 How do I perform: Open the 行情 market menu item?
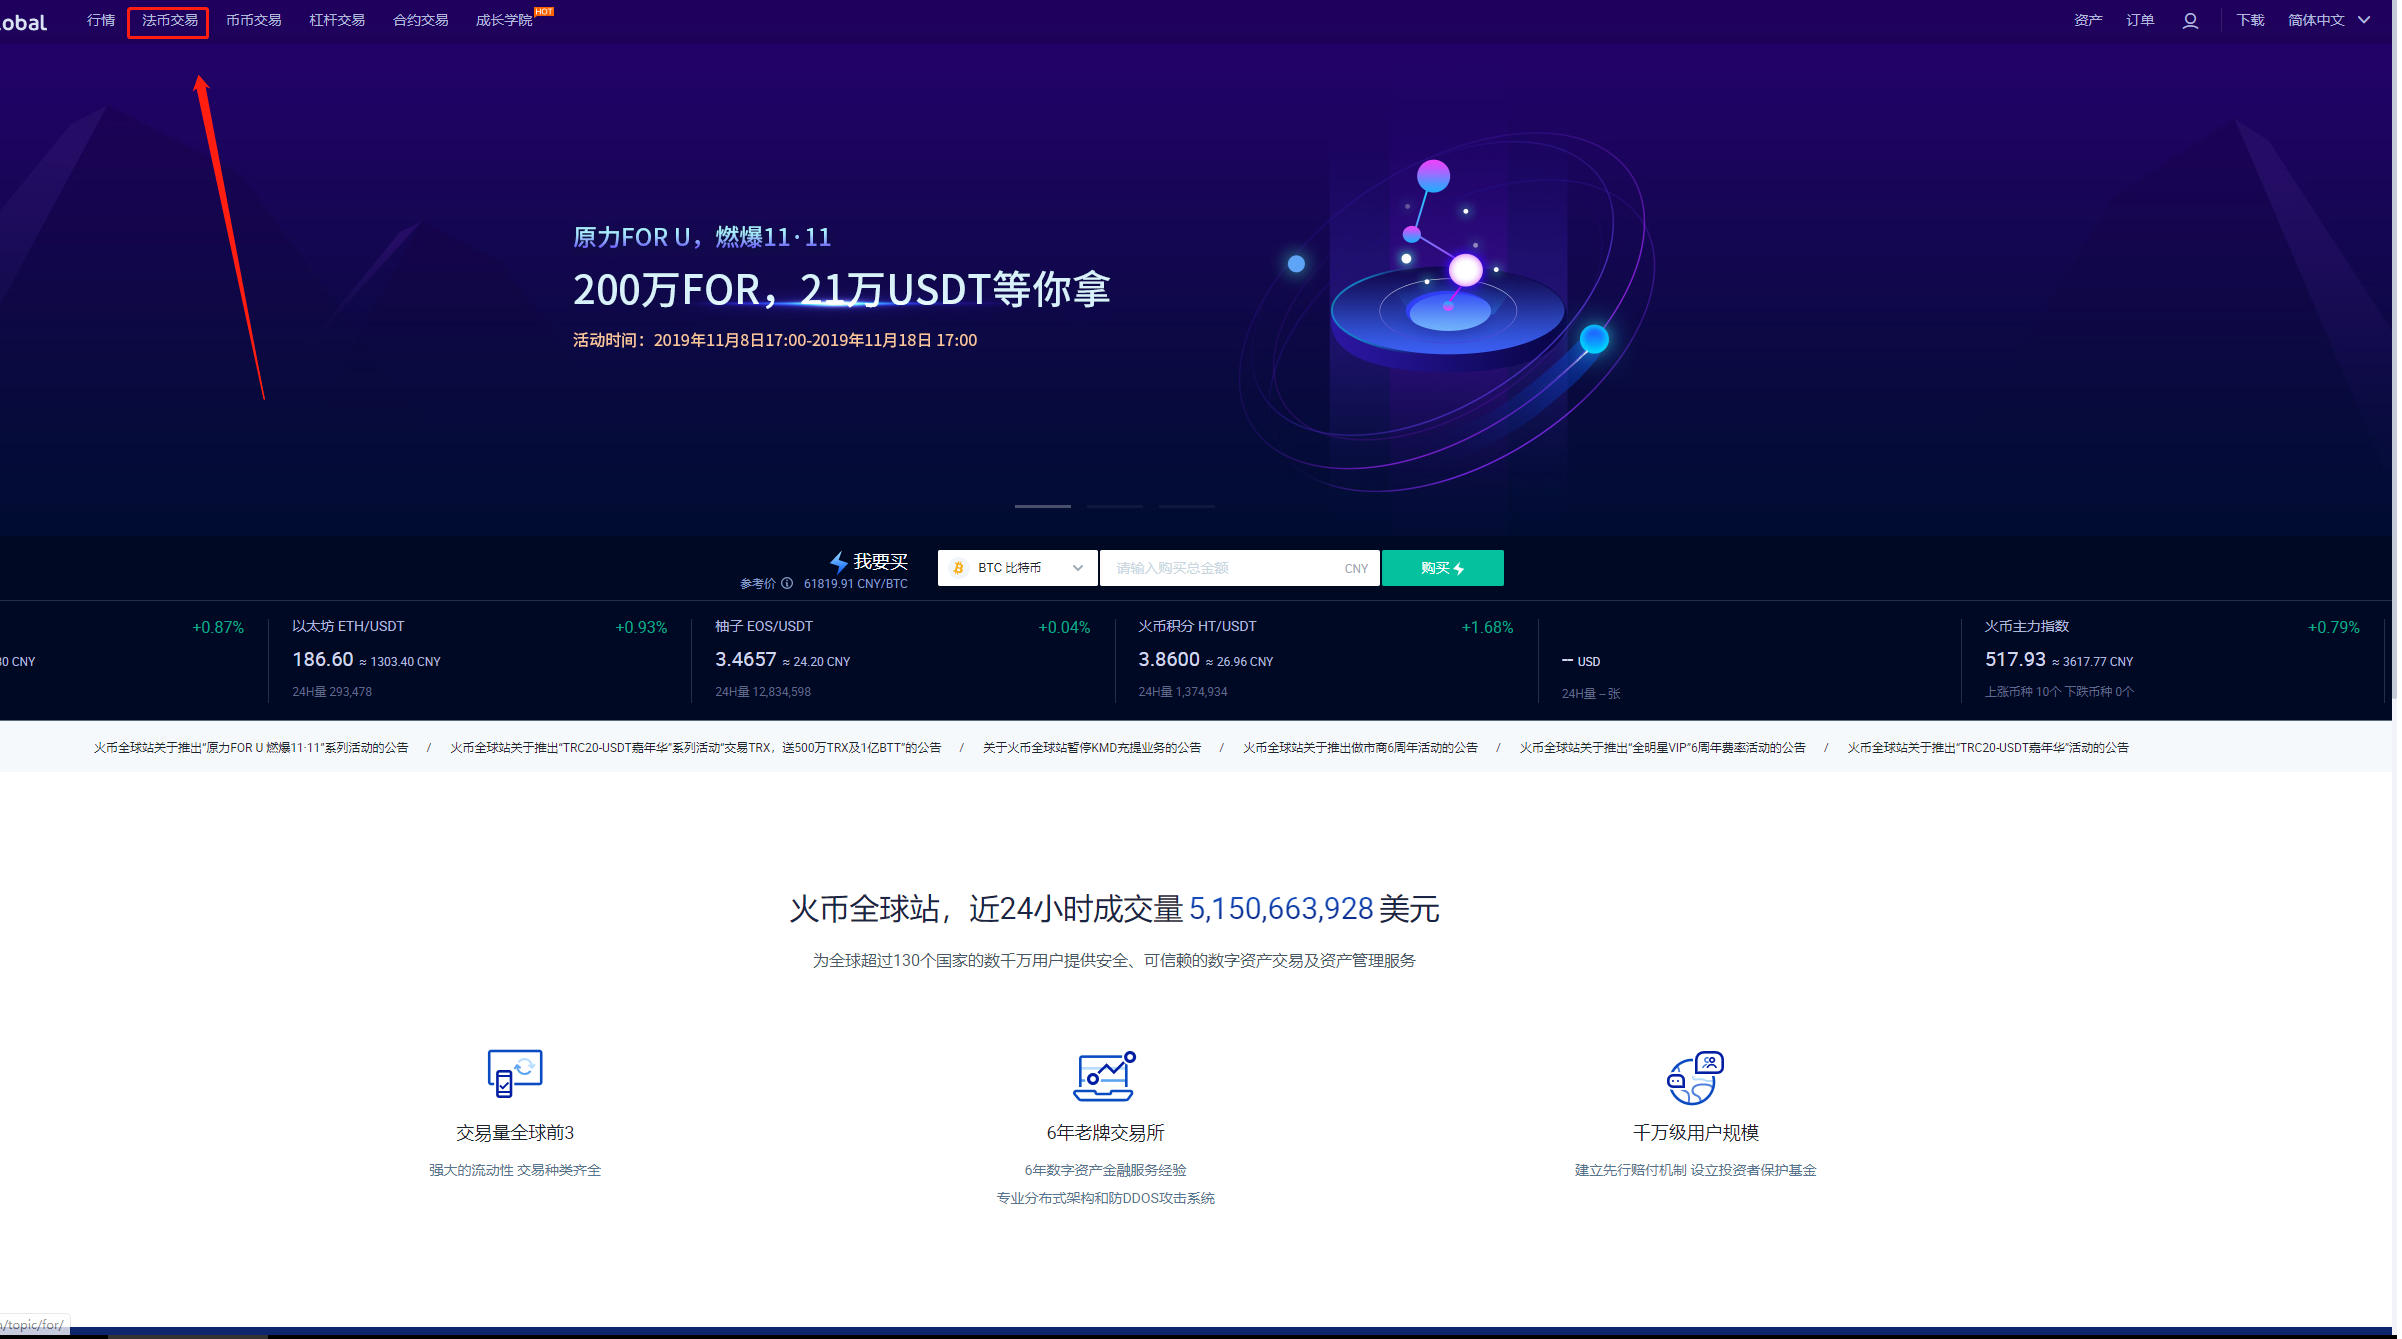coord(101,20)
